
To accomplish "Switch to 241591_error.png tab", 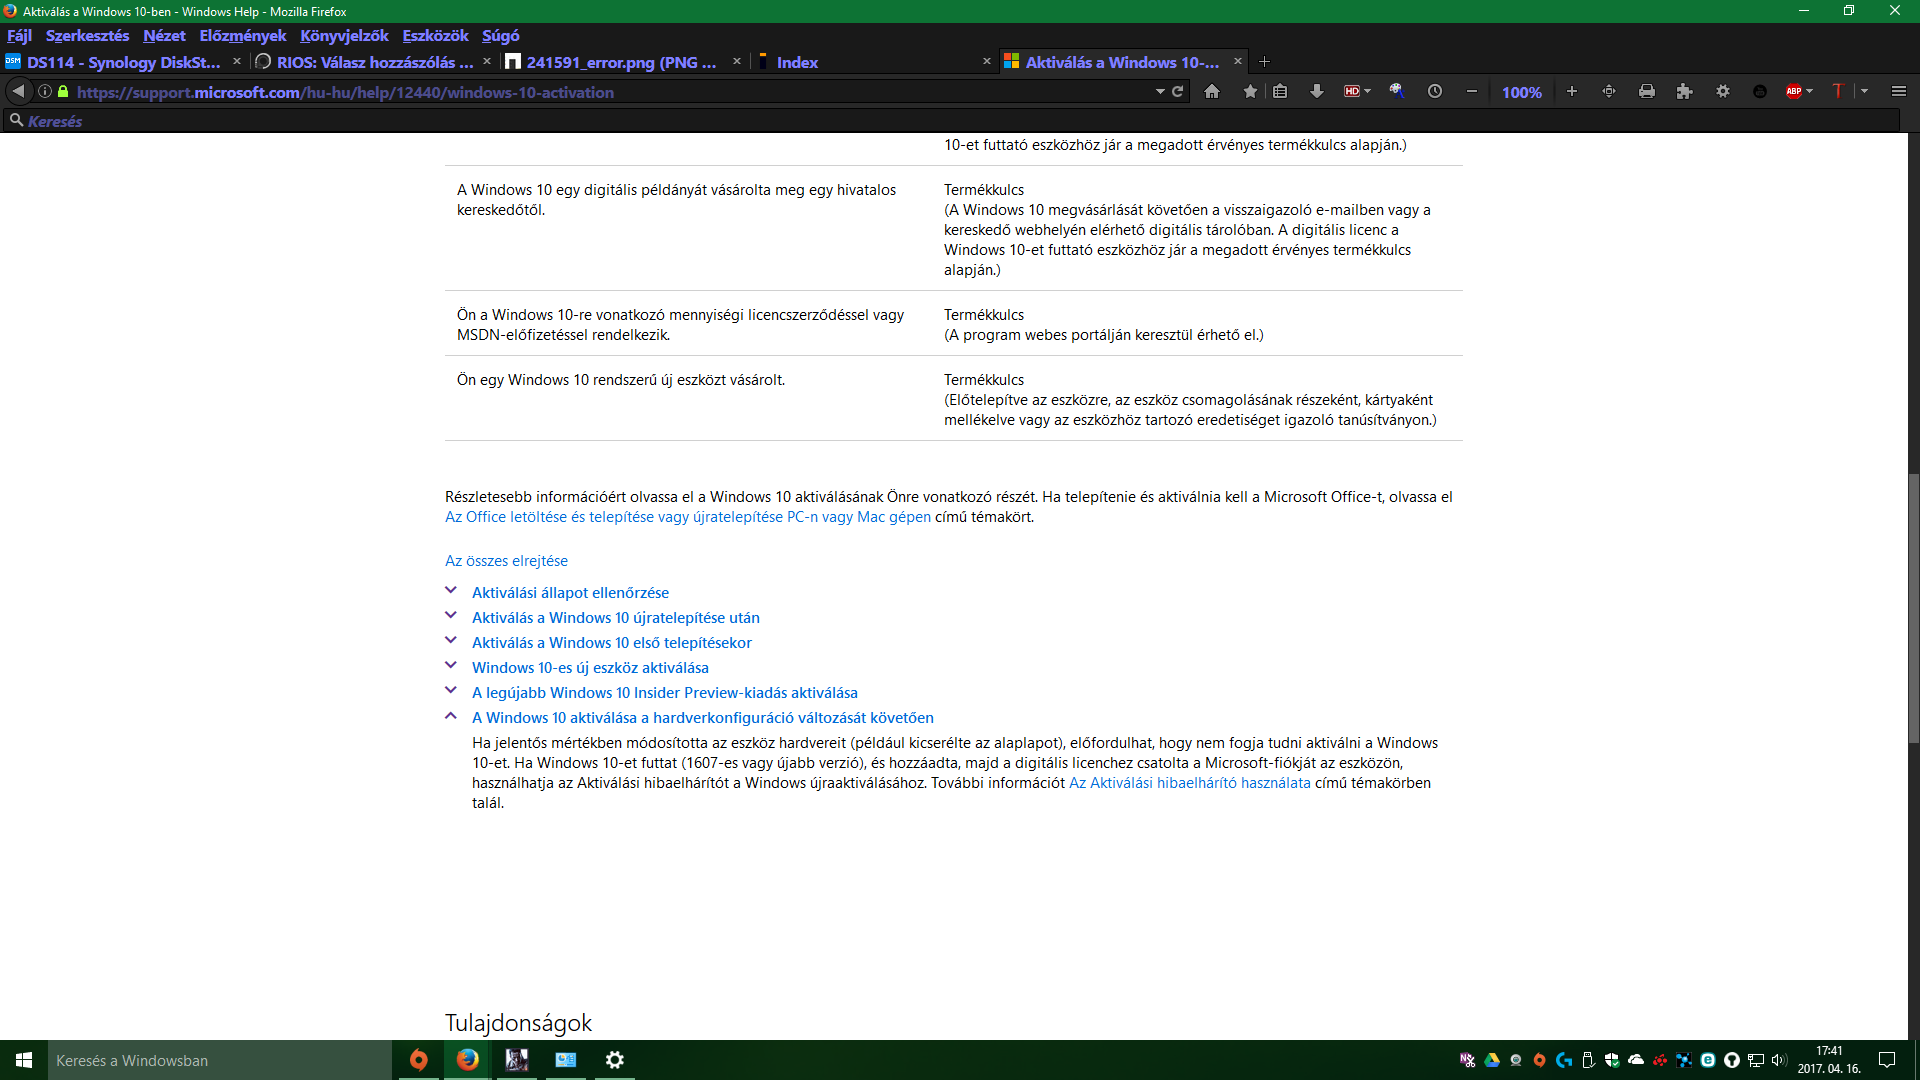I will click(x=622, y=62).
